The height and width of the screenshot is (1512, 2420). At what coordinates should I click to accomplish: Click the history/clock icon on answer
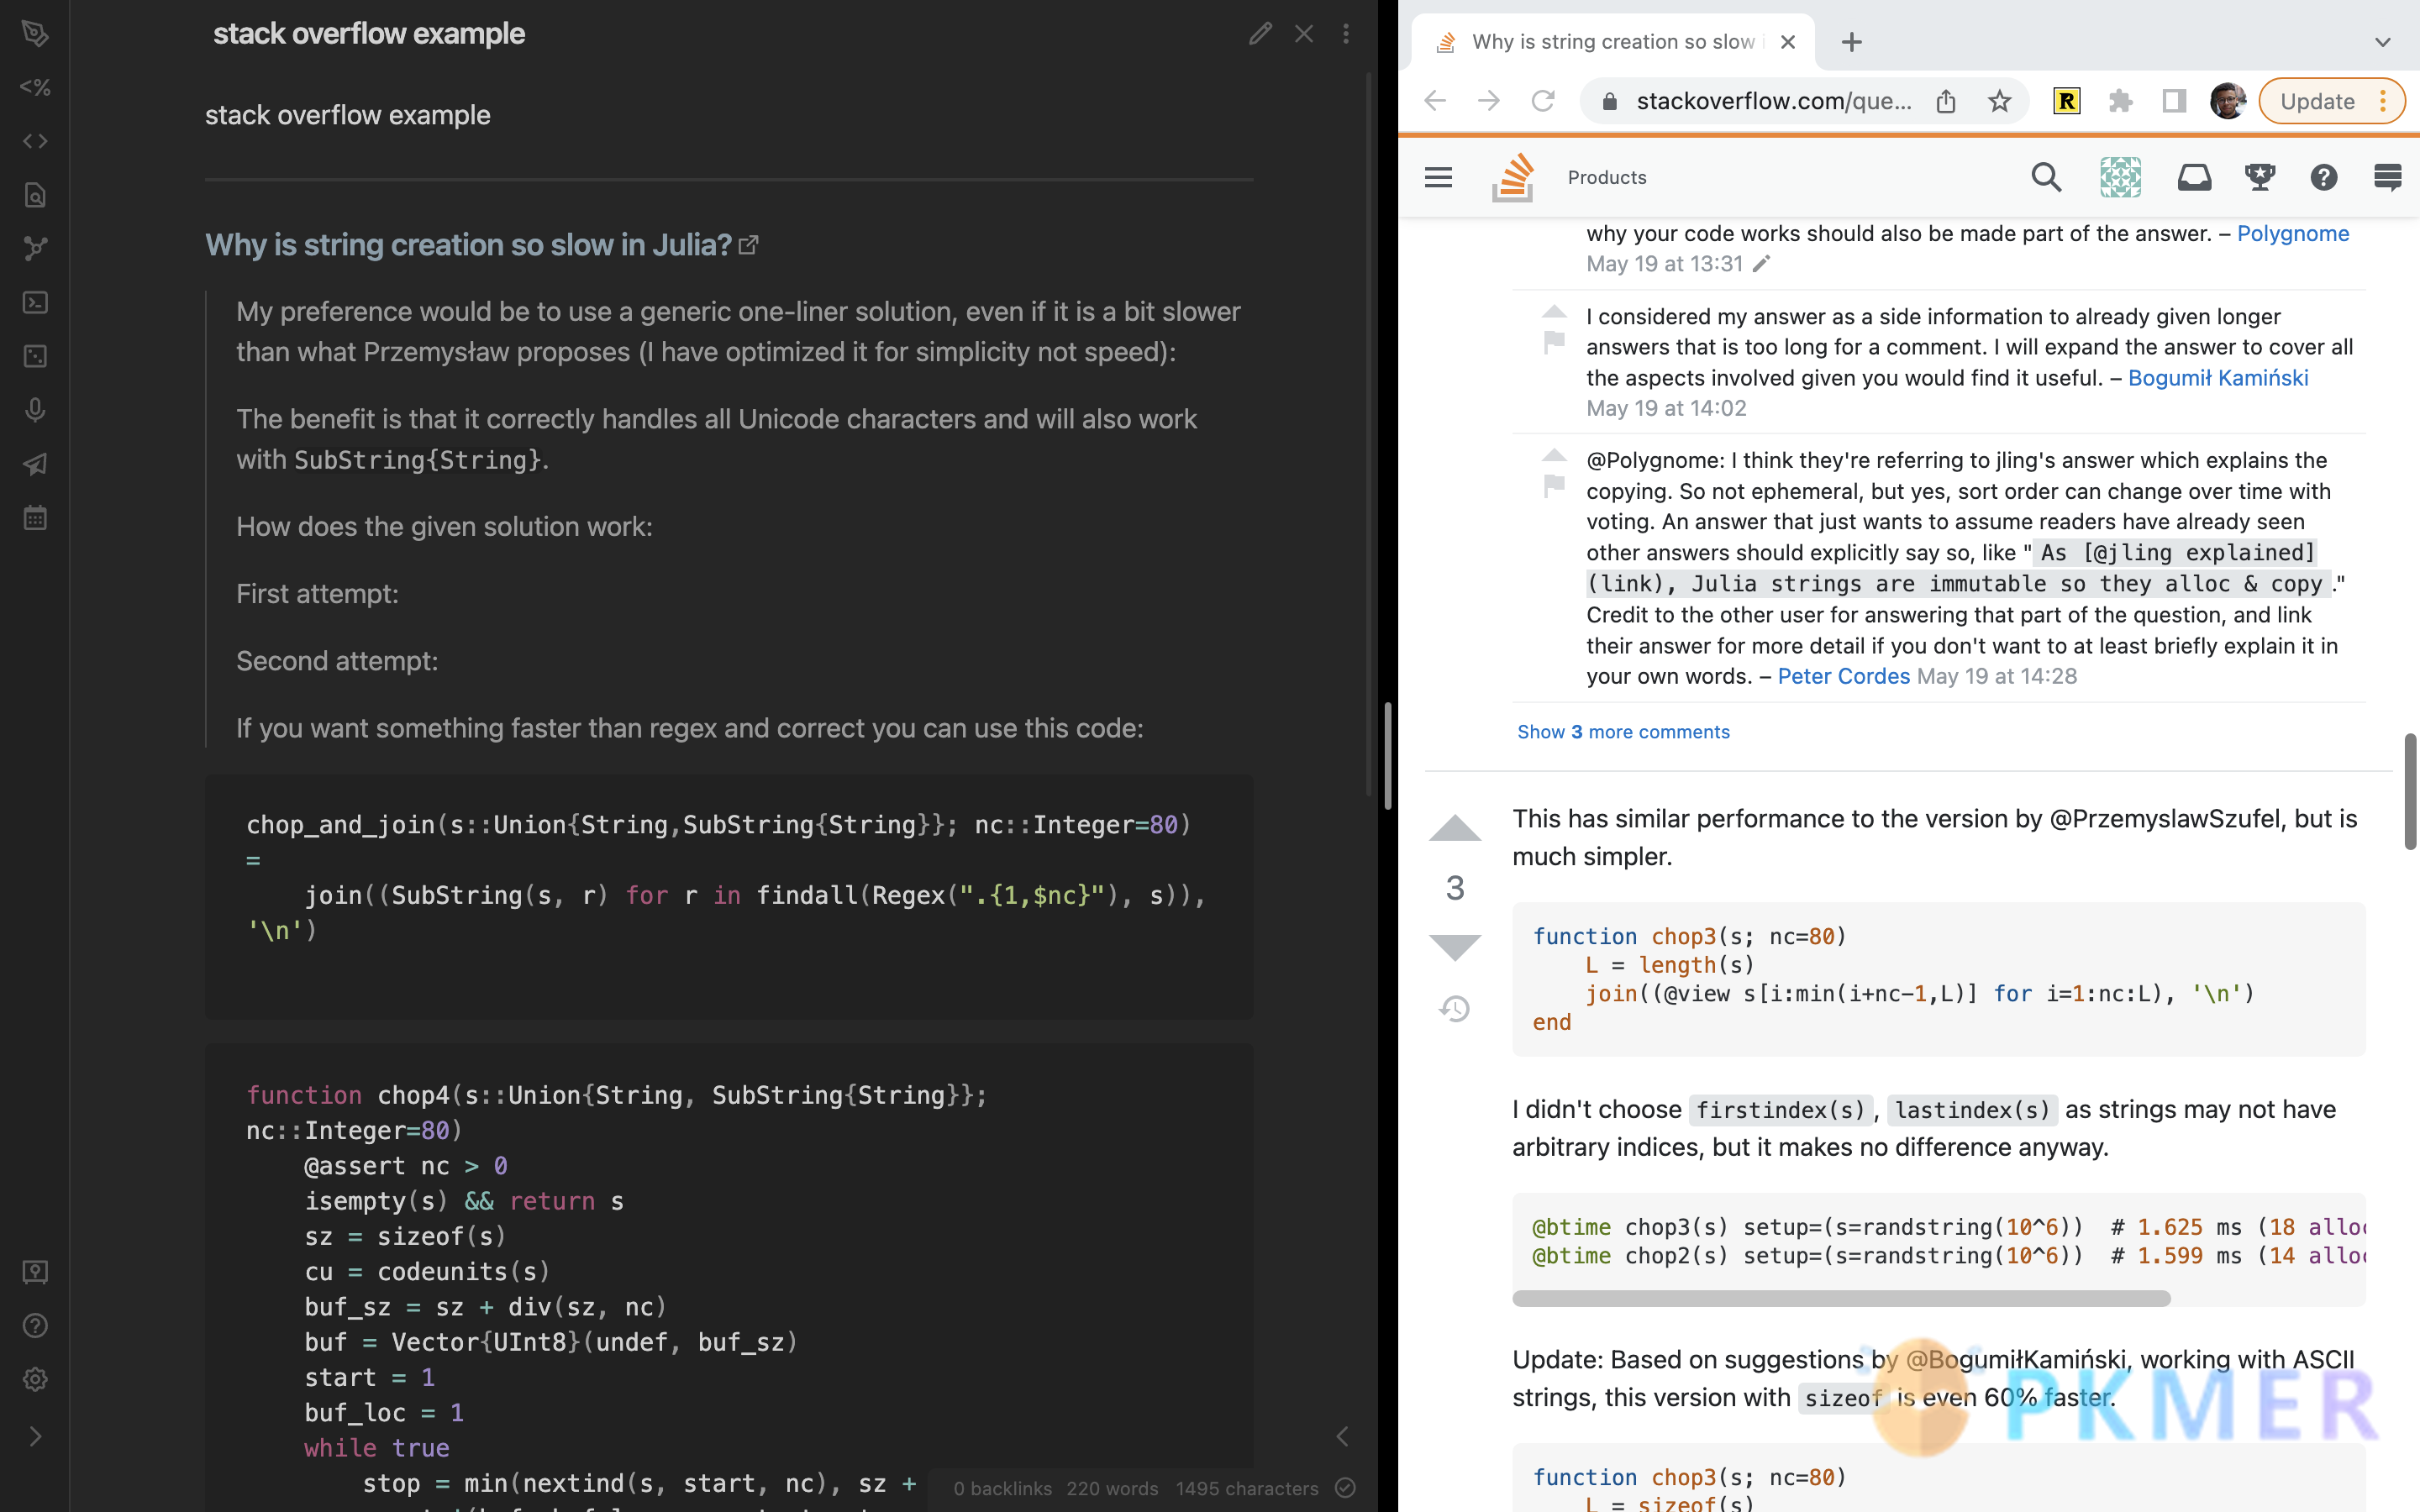tap(1455, 1009)
